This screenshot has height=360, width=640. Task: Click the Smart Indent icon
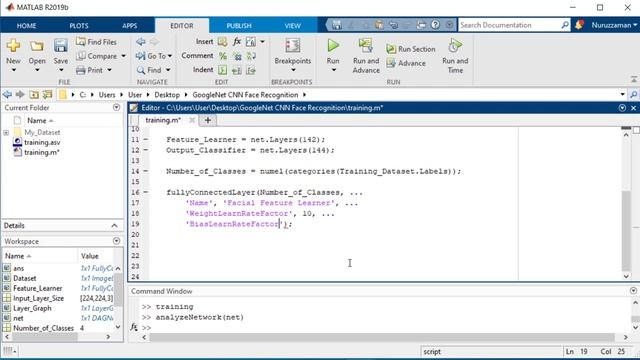tap(222, 70)
